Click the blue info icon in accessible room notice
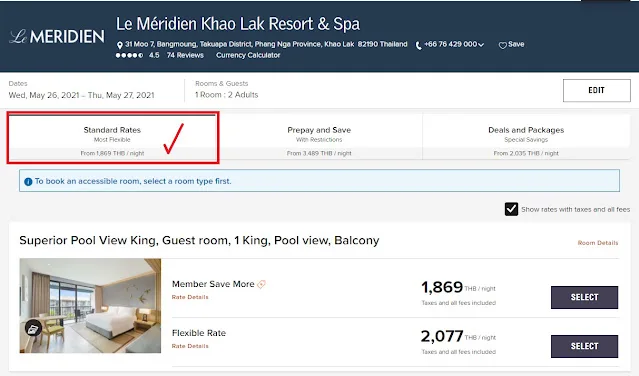 28,182
